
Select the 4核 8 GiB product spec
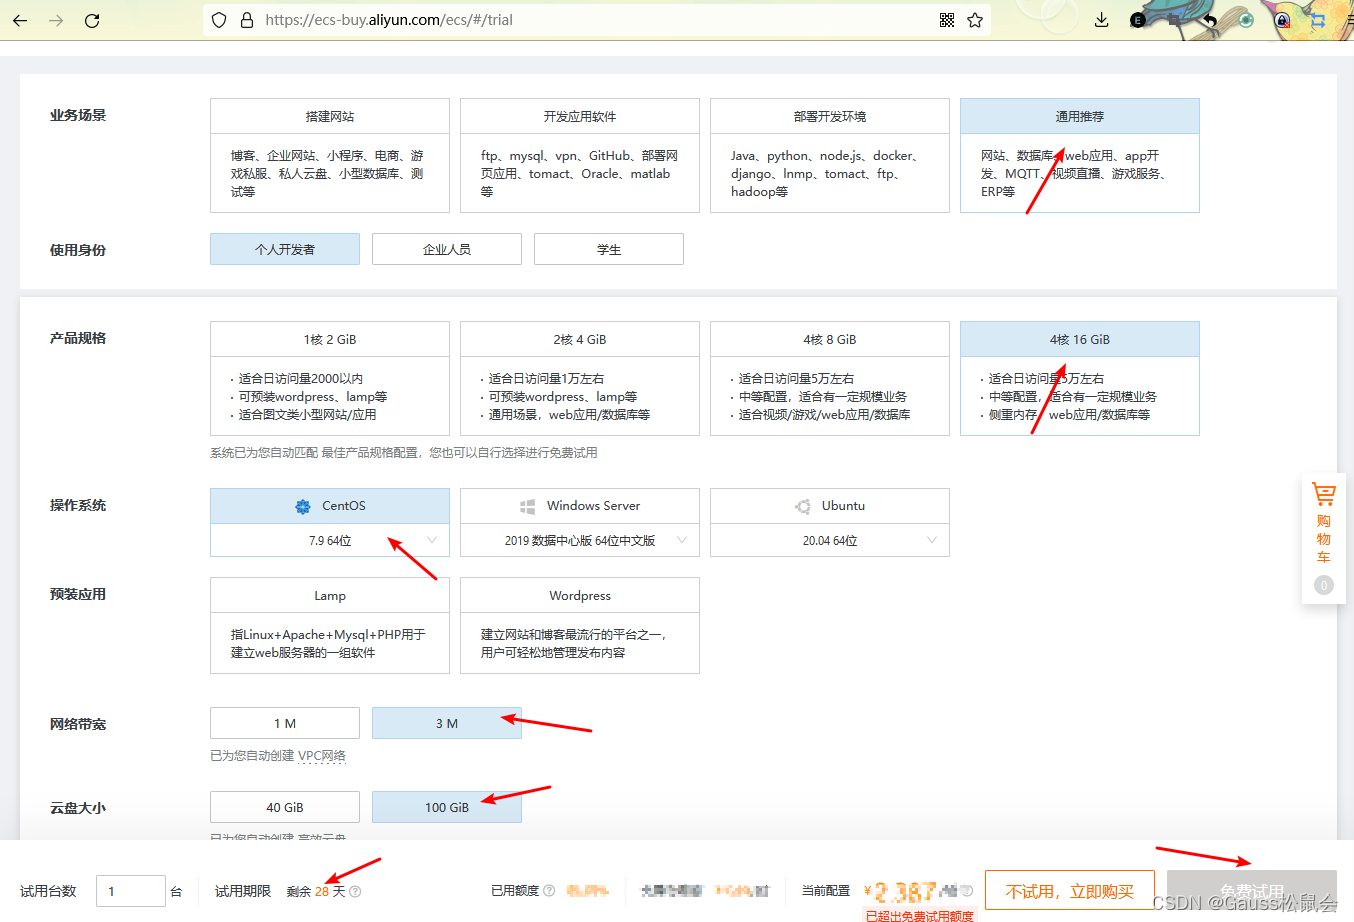830,378
